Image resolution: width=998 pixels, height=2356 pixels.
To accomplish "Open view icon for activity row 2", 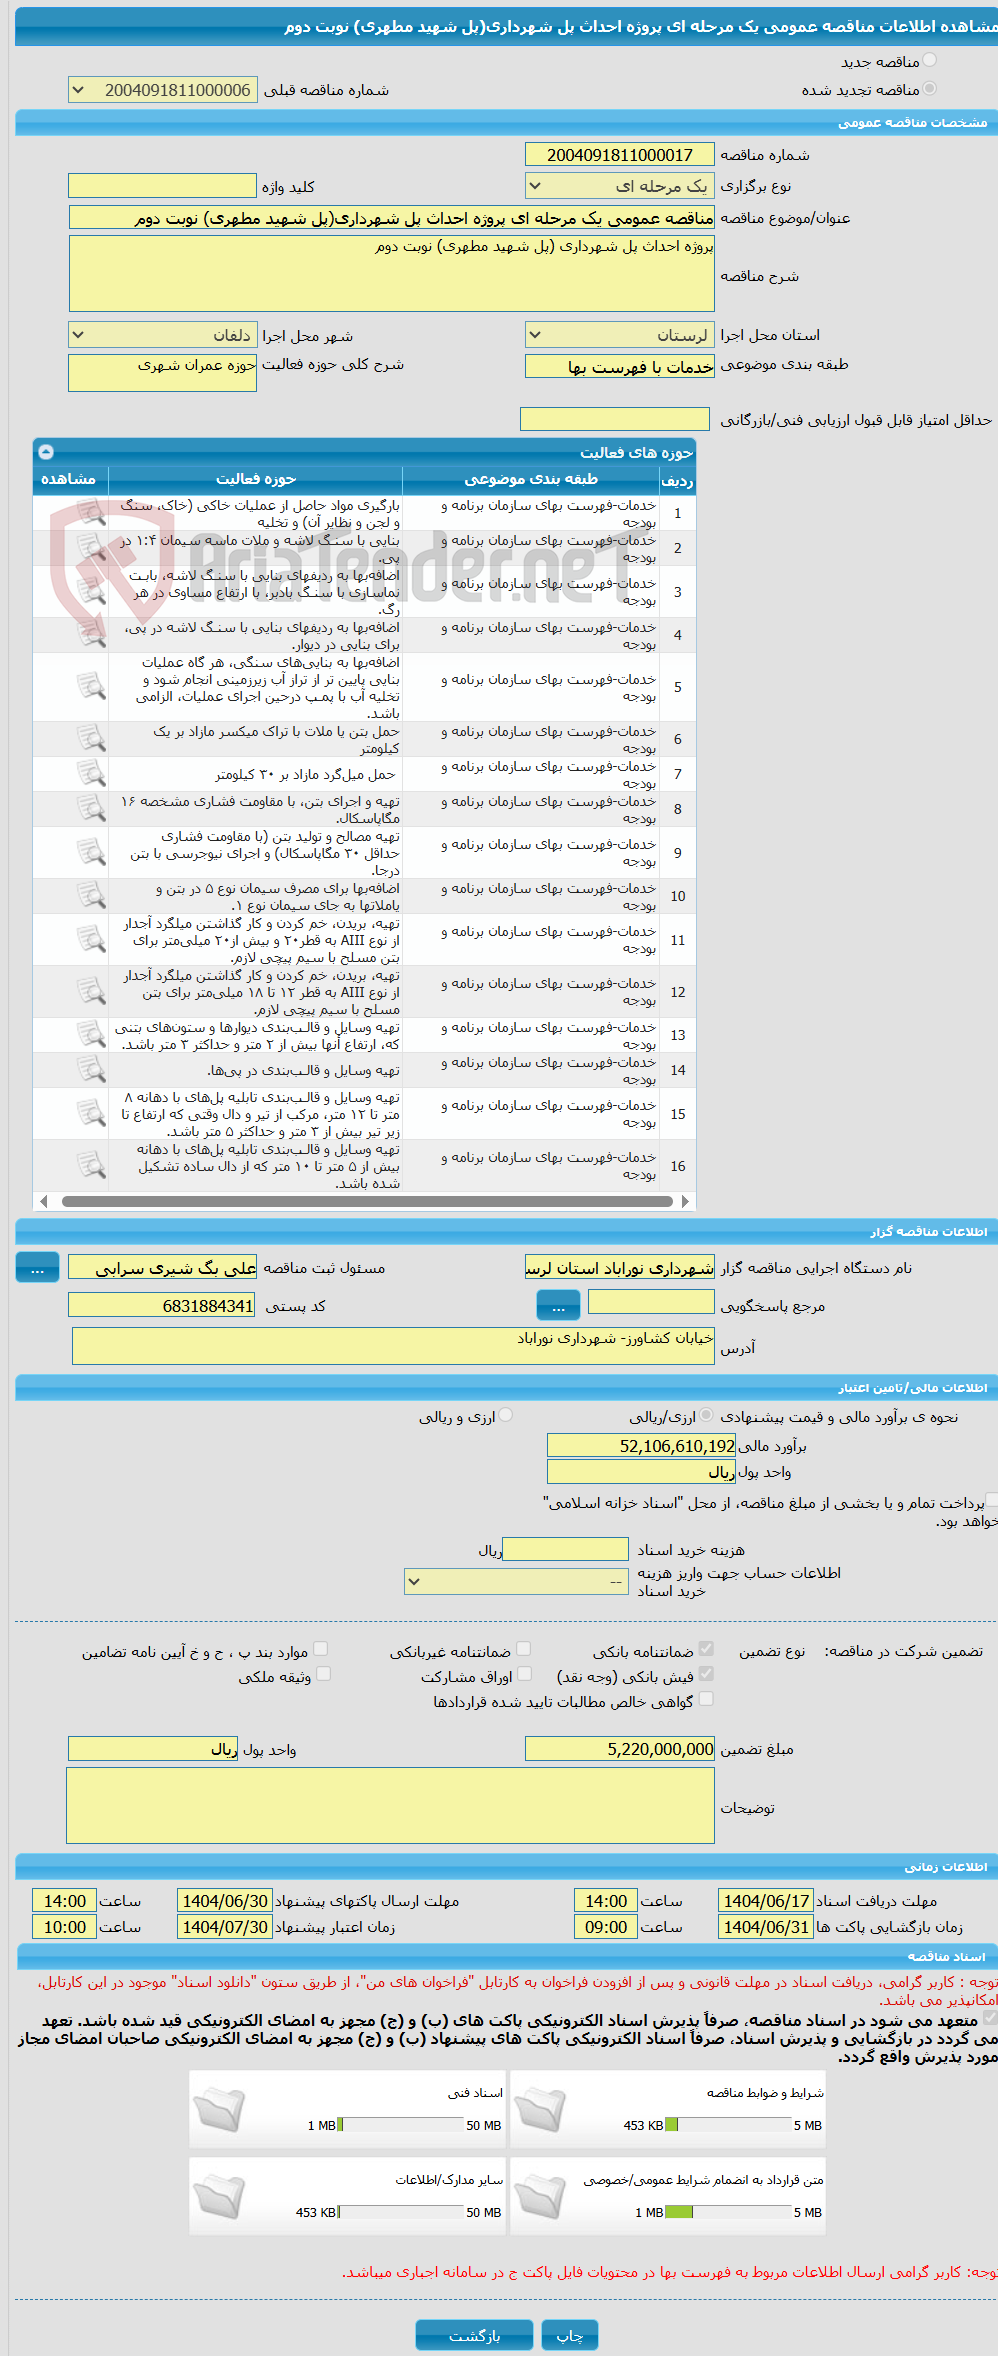I will pyautogui.click(x=91, y=548).
